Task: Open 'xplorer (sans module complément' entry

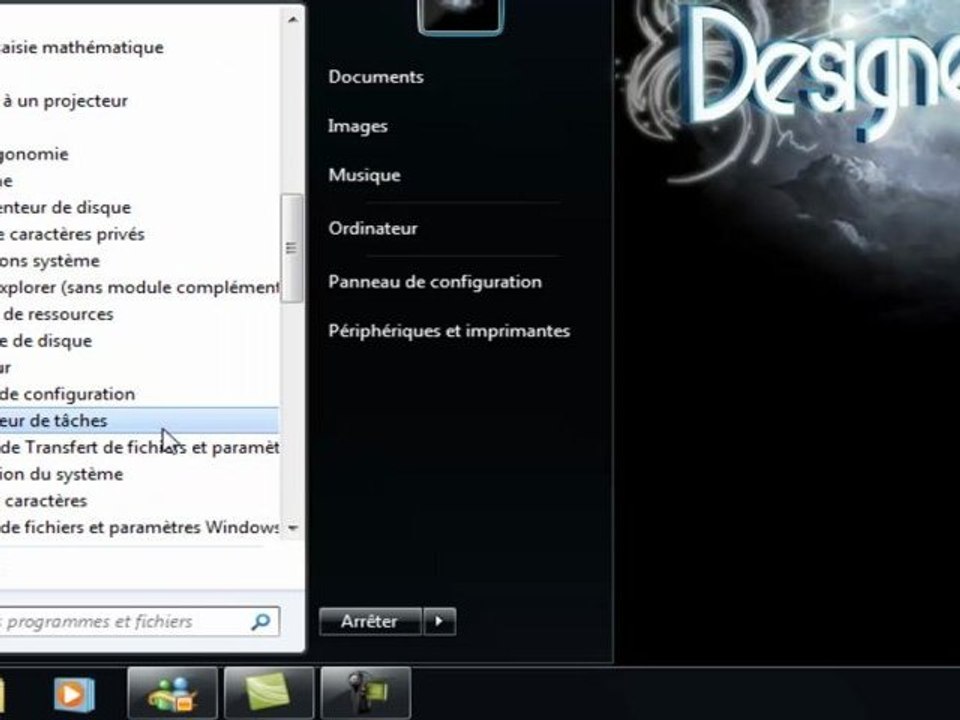Action: click(139, 287)
